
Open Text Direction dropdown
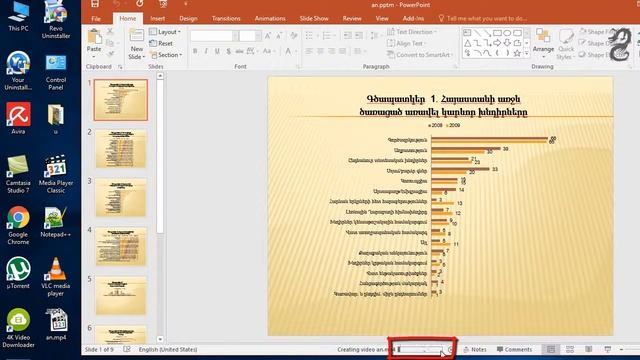[x=411, y=32]
